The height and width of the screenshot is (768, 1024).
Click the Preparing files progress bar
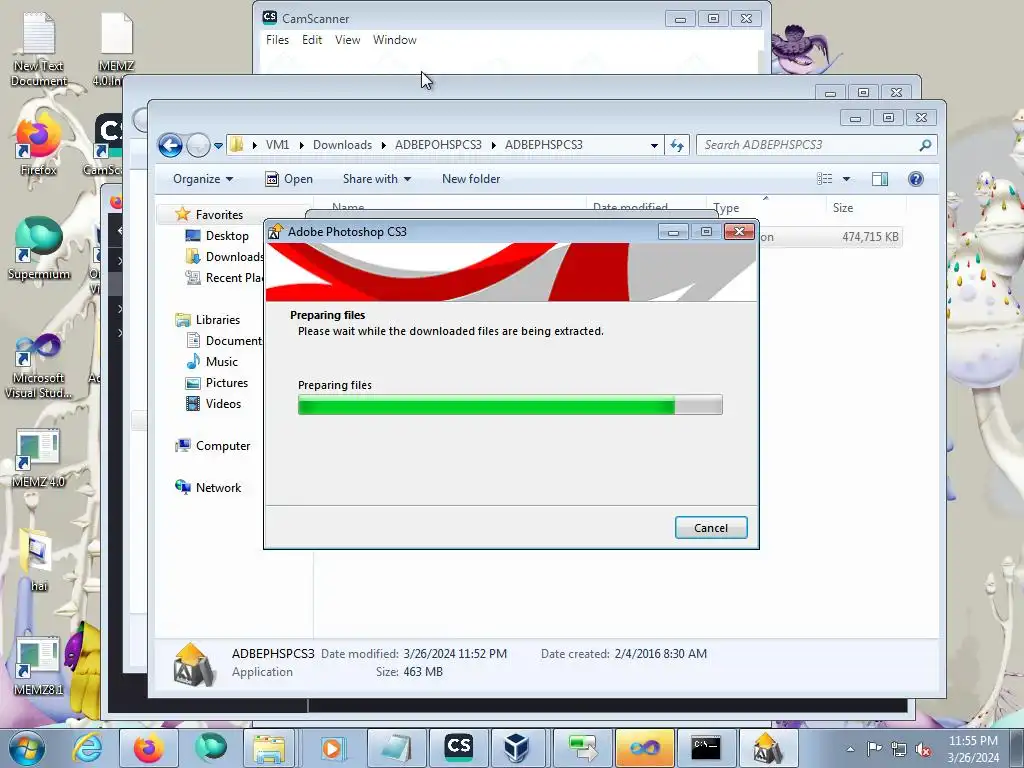coord(510,405)
